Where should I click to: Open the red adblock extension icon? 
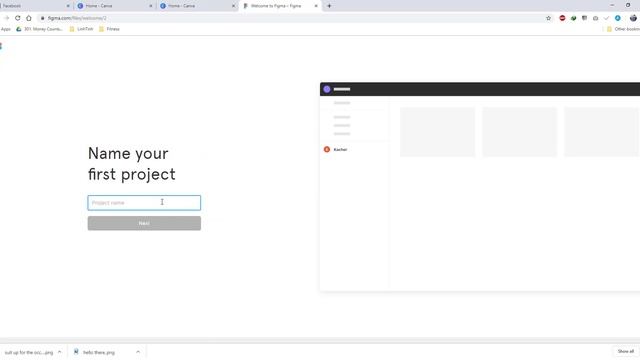click(x=562, y=18)
